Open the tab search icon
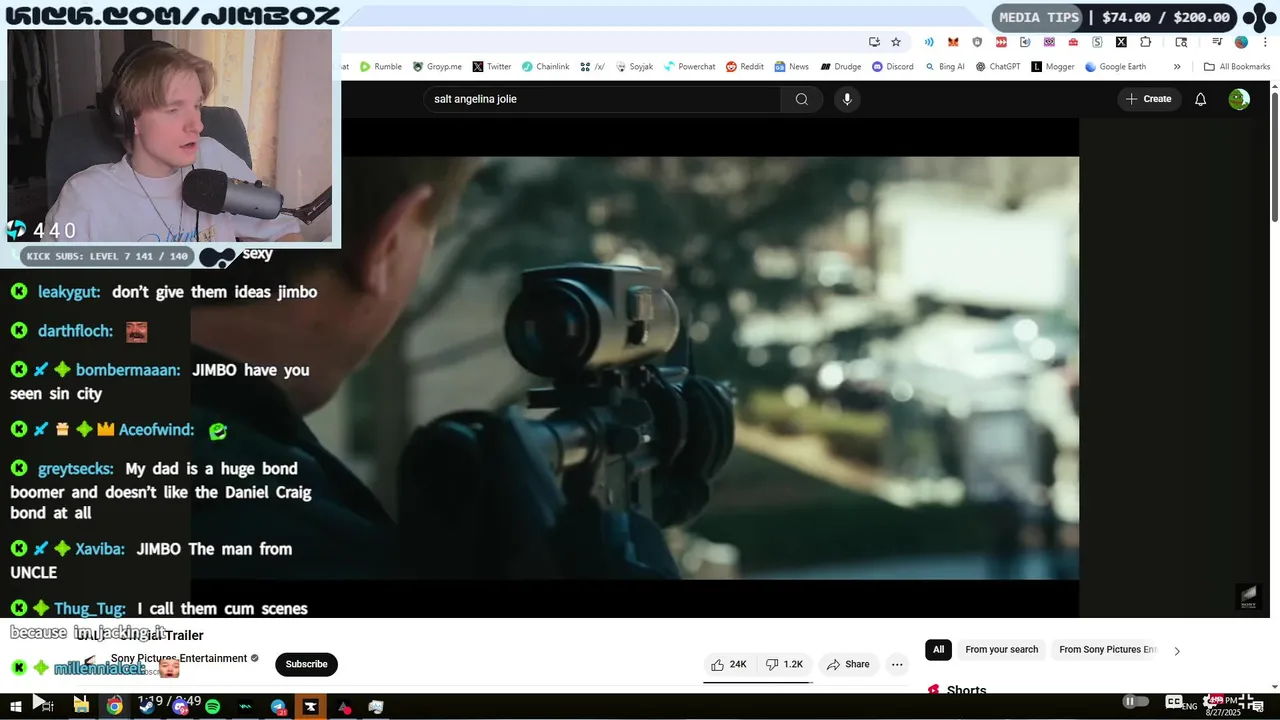This screenshot has width=1280, height=720. (1181, 42)
